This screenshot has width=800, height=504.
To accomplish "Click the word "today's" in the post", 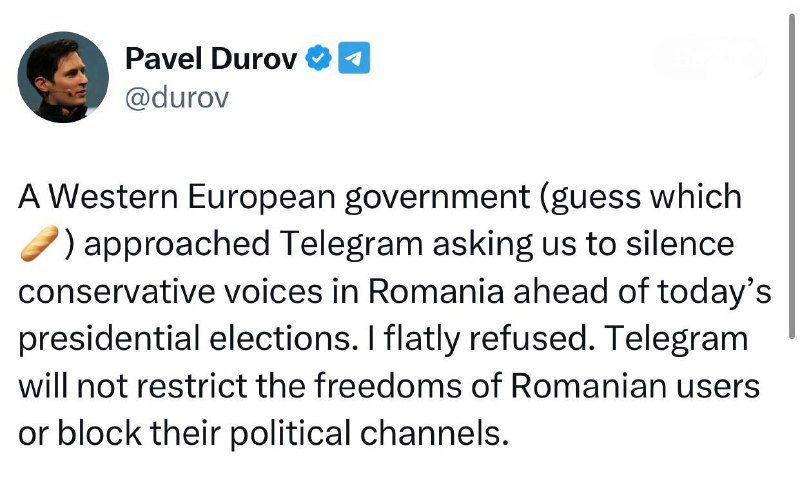I will 714,291.
